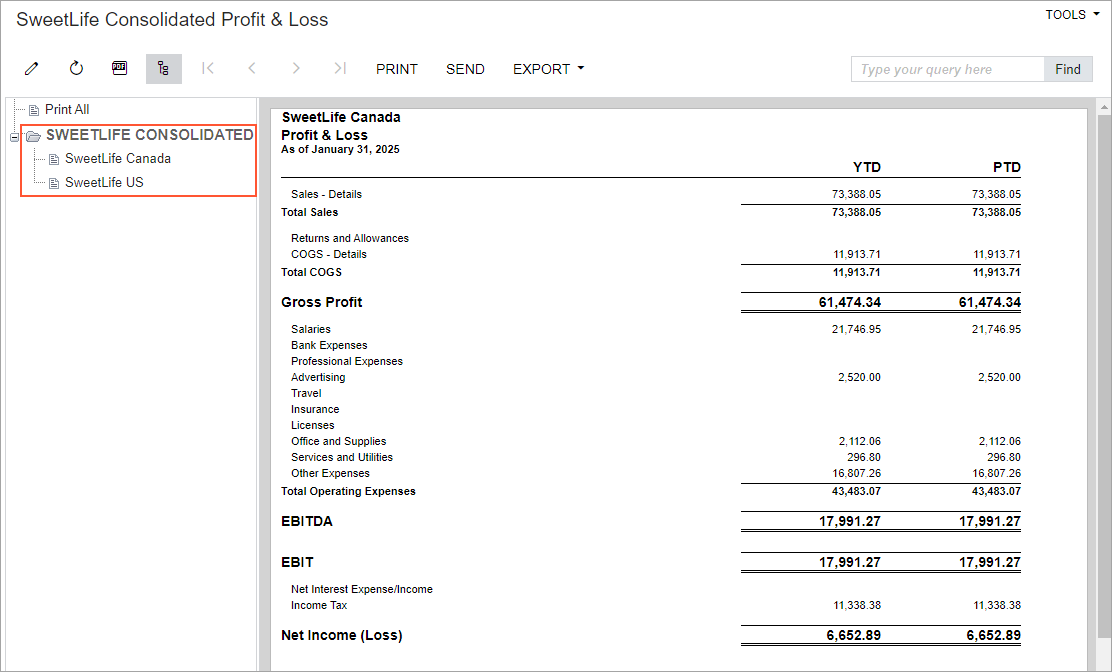Click the Services and Utilities row label
1112x672 pixels.
pos(342,457)
